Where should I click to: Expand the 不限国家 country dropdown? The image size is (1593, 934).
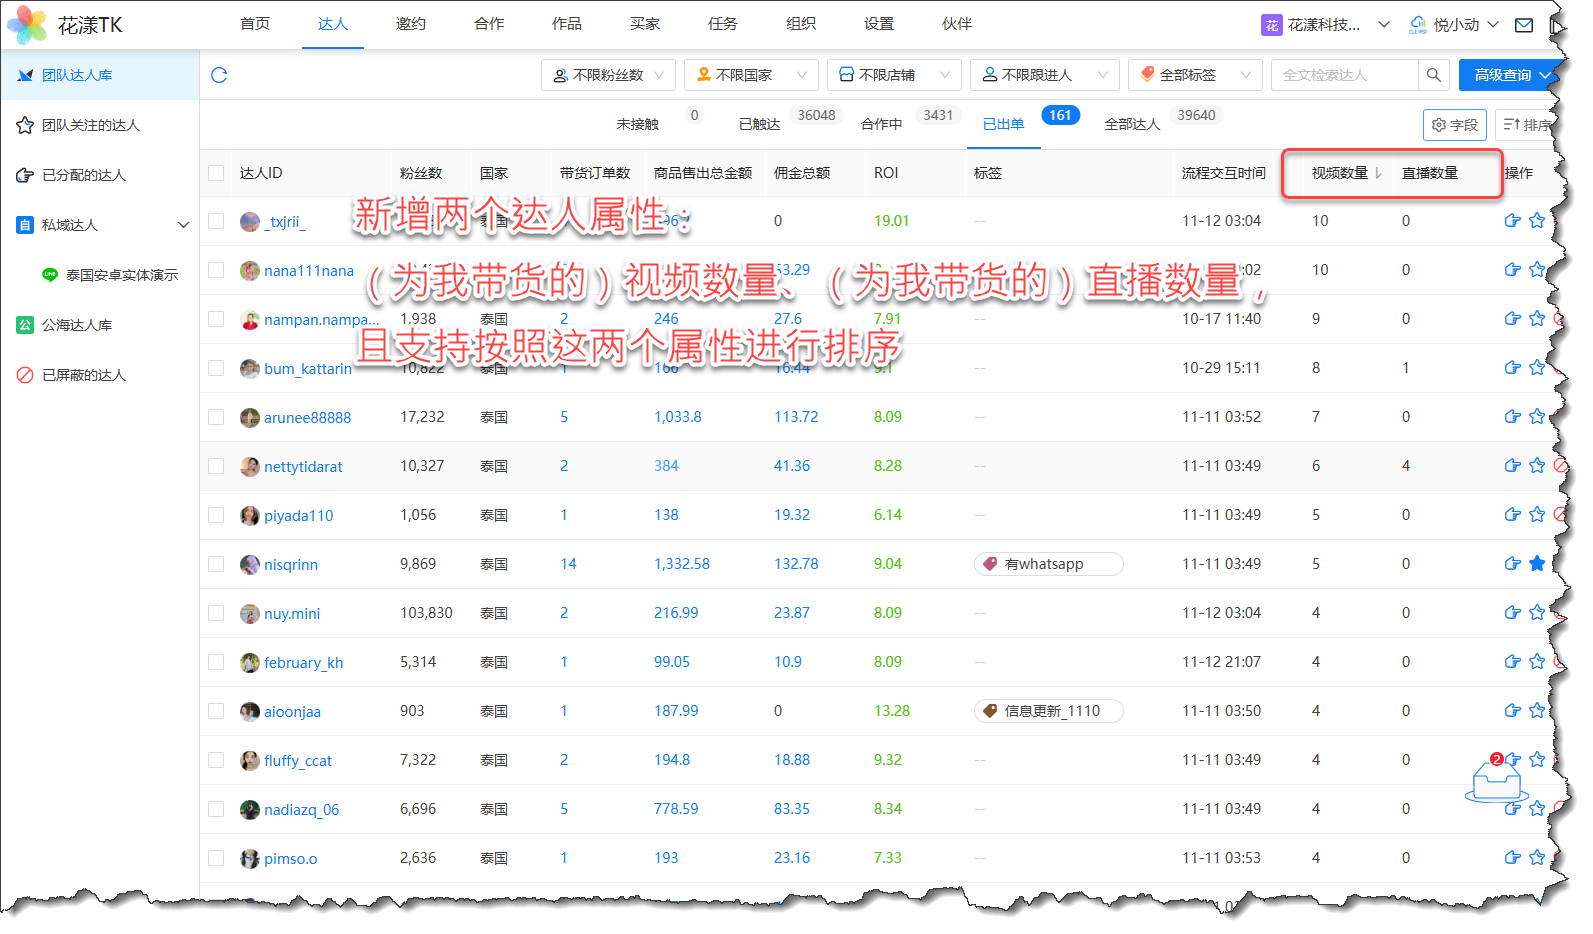click(751, 75)
